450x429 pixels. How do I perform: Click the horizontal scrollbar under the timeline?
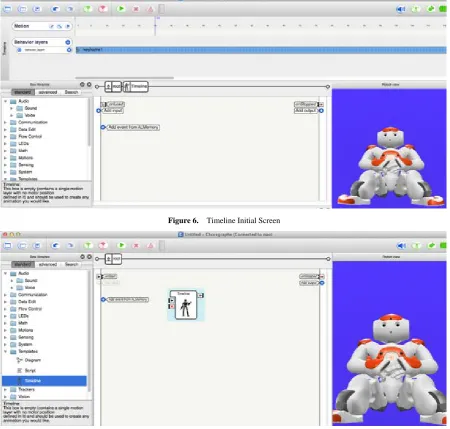[x=124, y=78]
